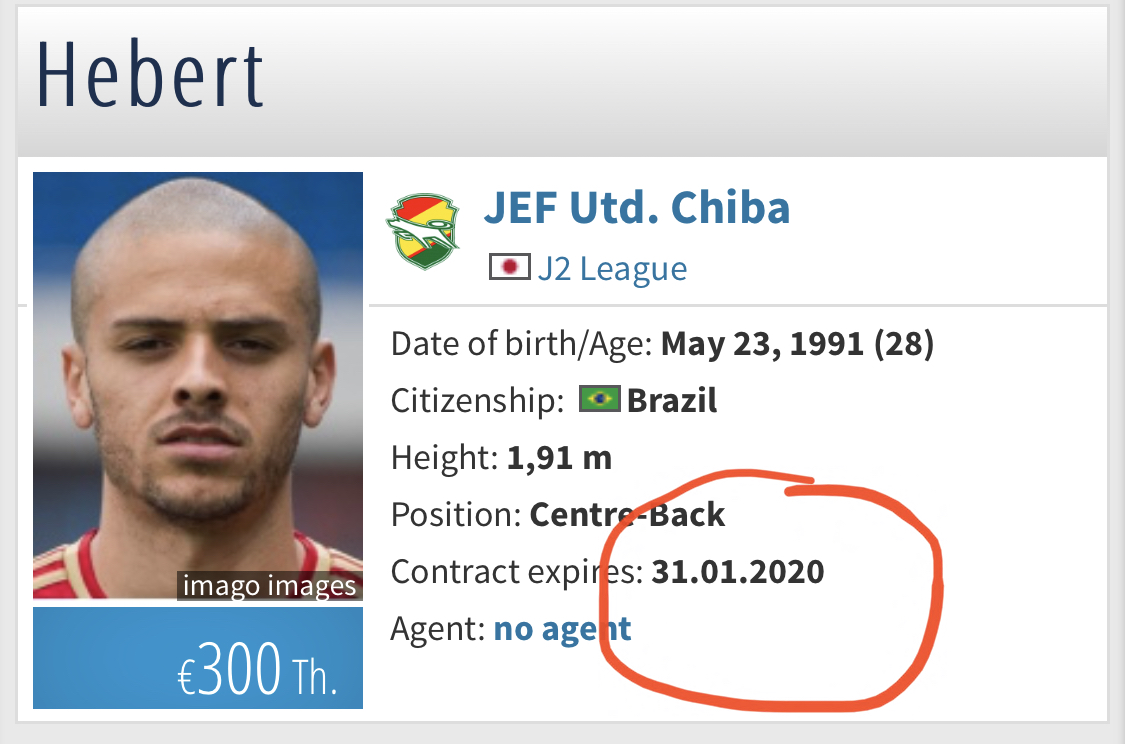
Task: Click the €300 Th. market value box
Action: point(198,658)
